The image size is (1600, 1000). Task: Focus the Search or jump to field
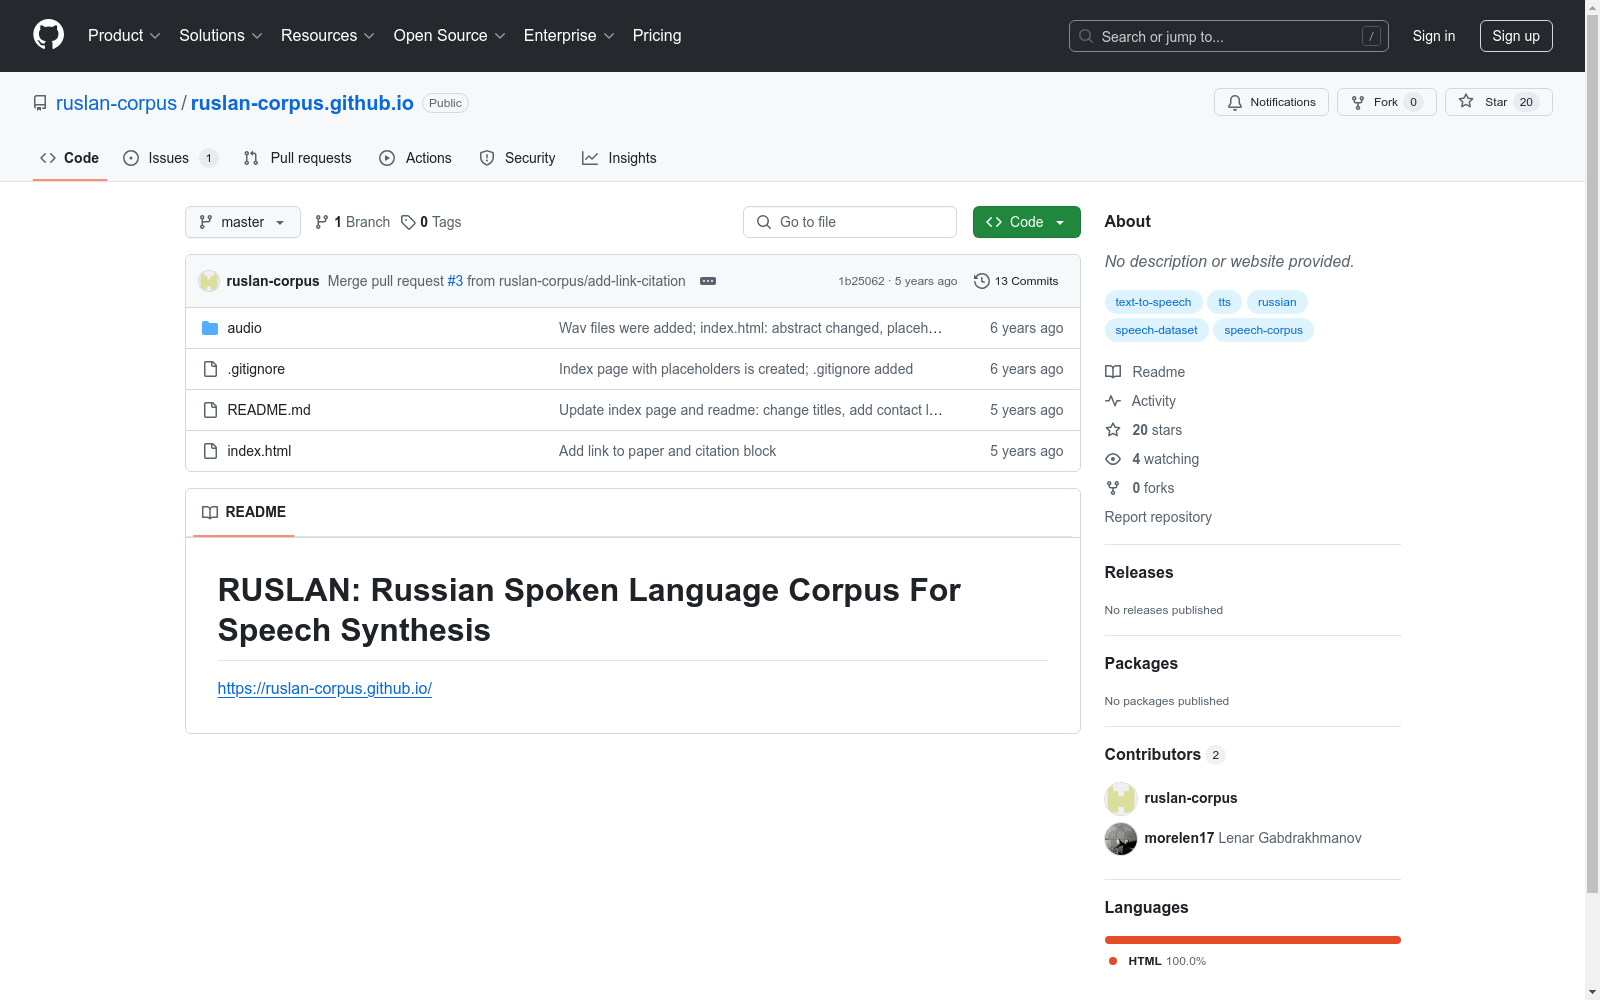point(1229,36)
